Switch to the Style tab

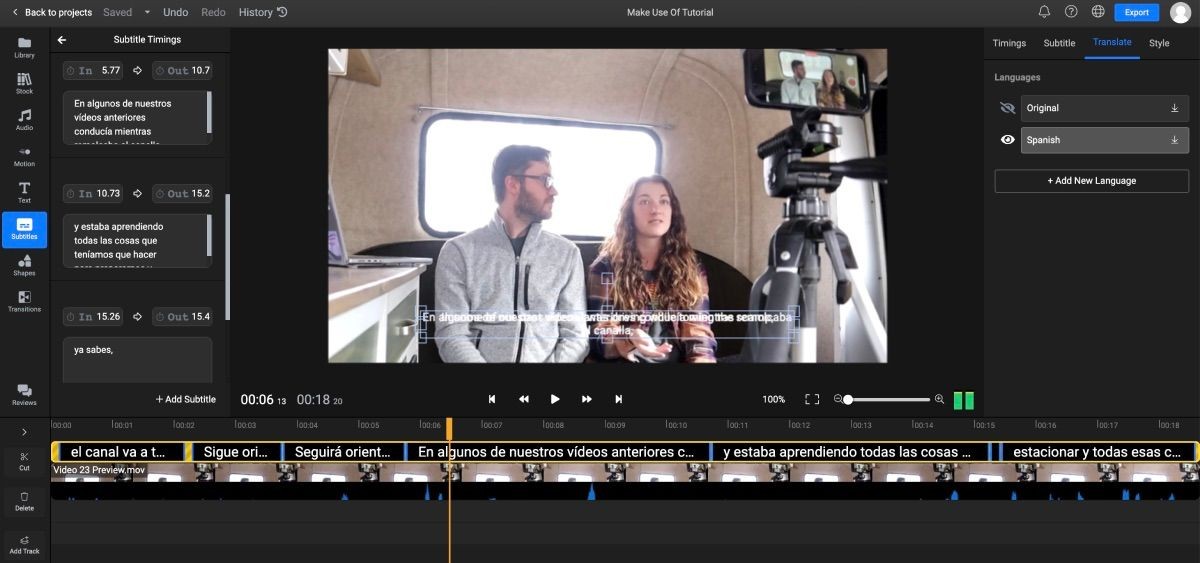click(x=1159, y=43)
